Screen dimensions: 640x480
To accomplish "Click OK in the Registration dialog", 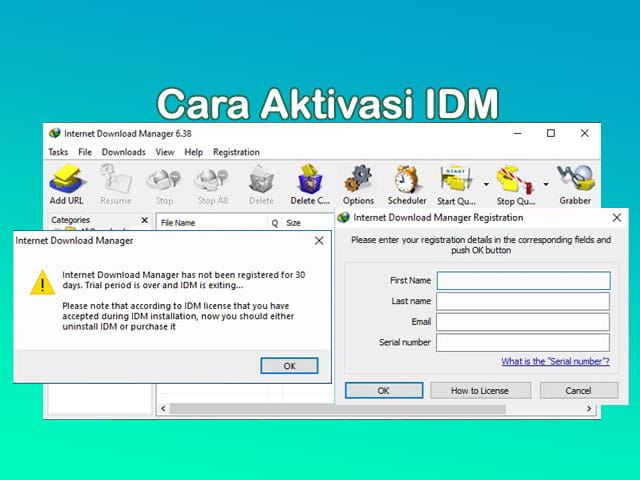I will pos(384,391).
